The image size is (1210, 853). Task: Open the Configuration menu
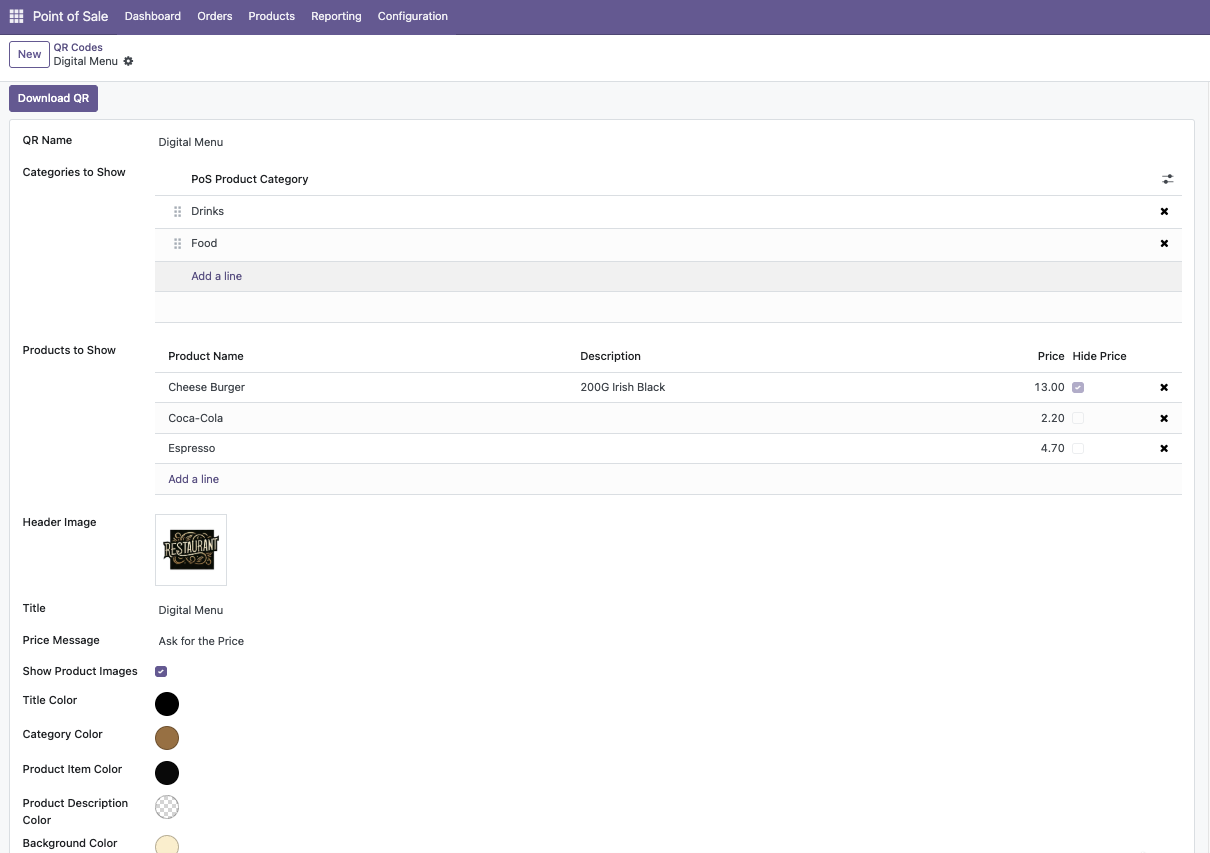click(413, 16)
